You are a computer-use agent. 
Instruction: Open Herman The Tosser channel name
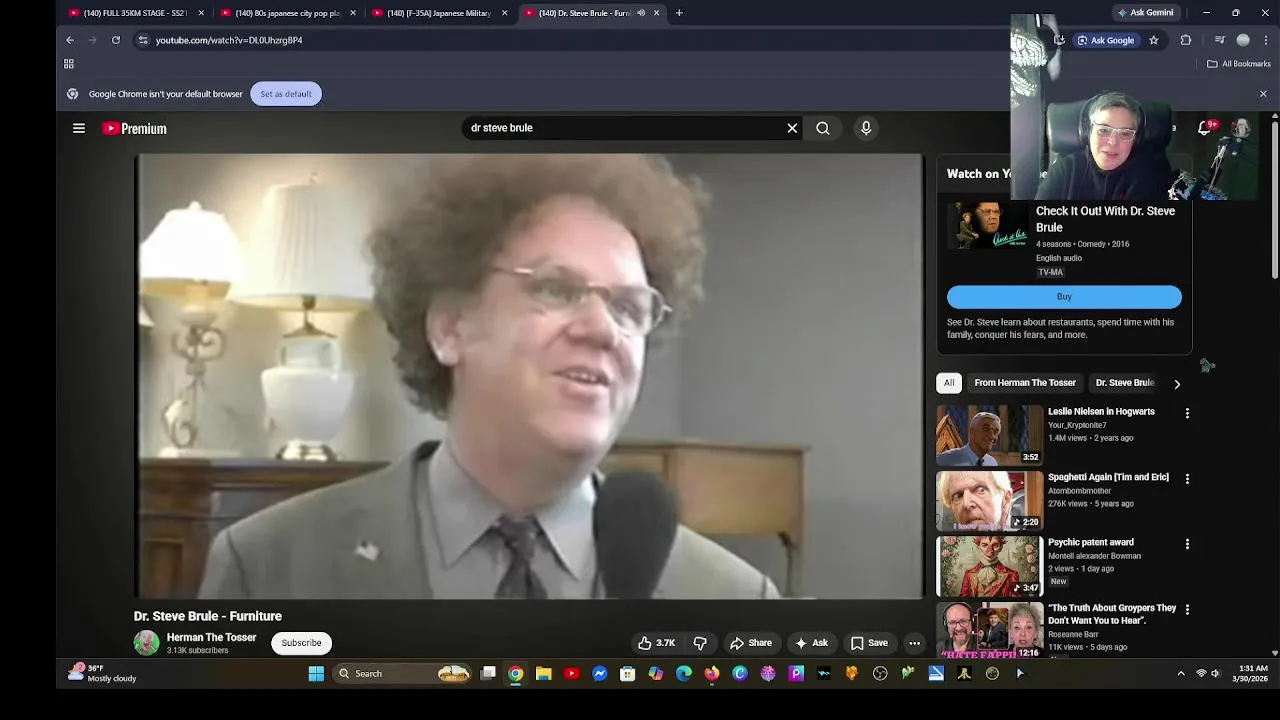pos(211,637)
